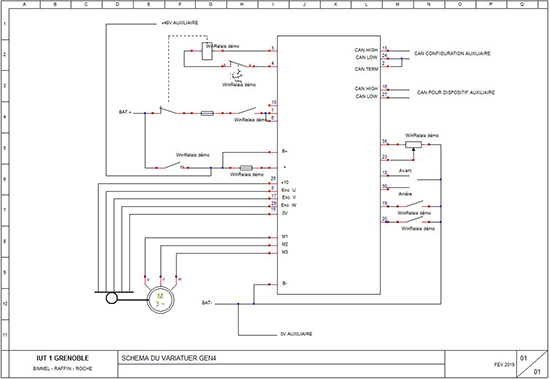Click the Avant label at pin 18
Image resolution: width=550 pixels, height=379 pixels.
[x=405, y=171]
